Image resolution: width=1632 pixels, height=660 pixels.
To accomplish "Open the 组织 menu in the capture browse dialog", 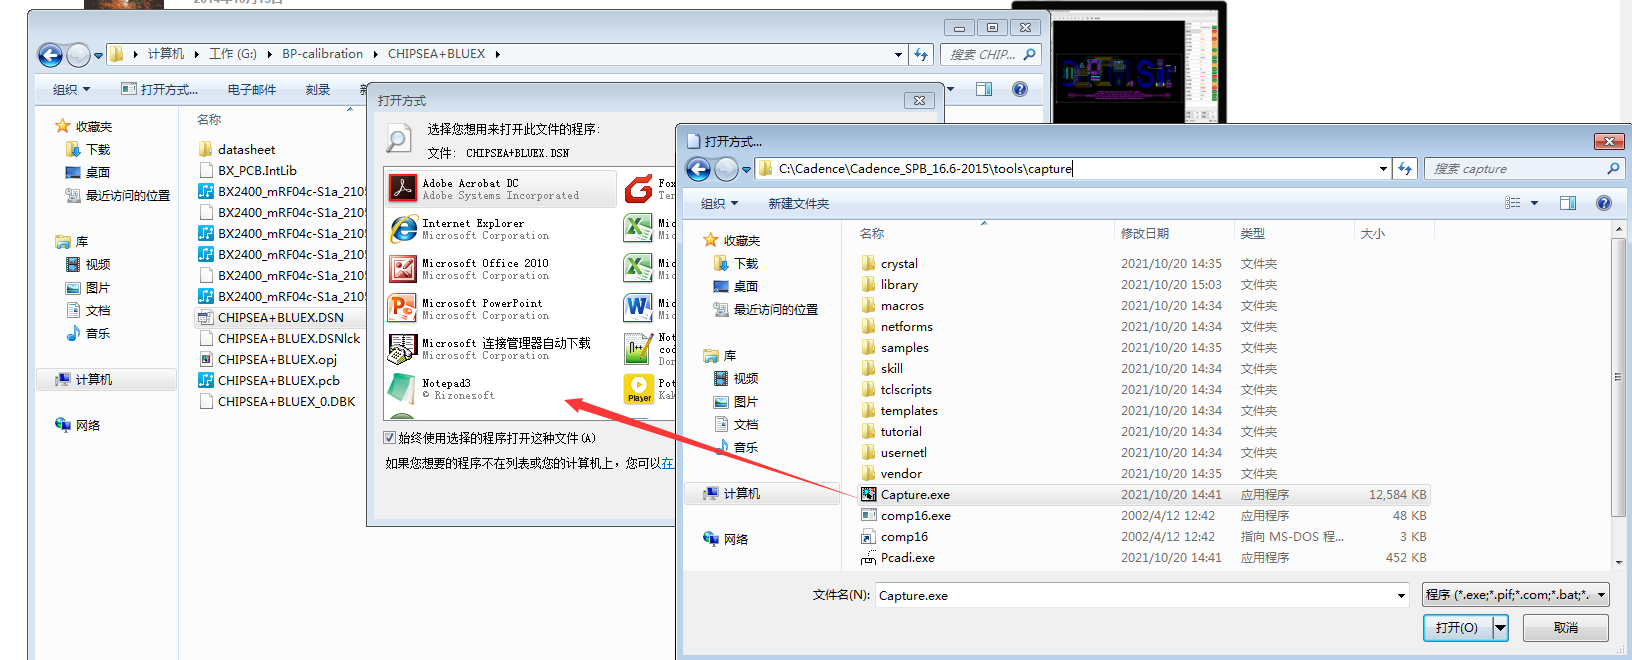I will (720, 204).
